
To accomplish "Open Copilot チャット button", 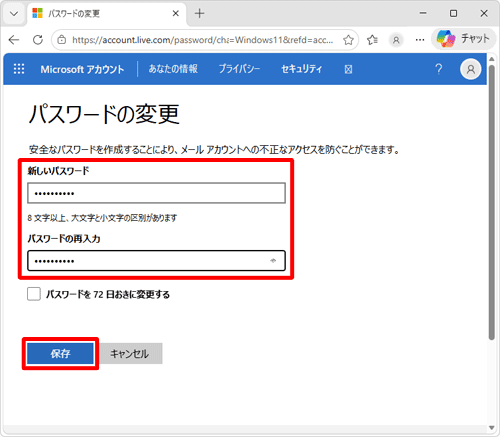I will [x=464, y=39].
